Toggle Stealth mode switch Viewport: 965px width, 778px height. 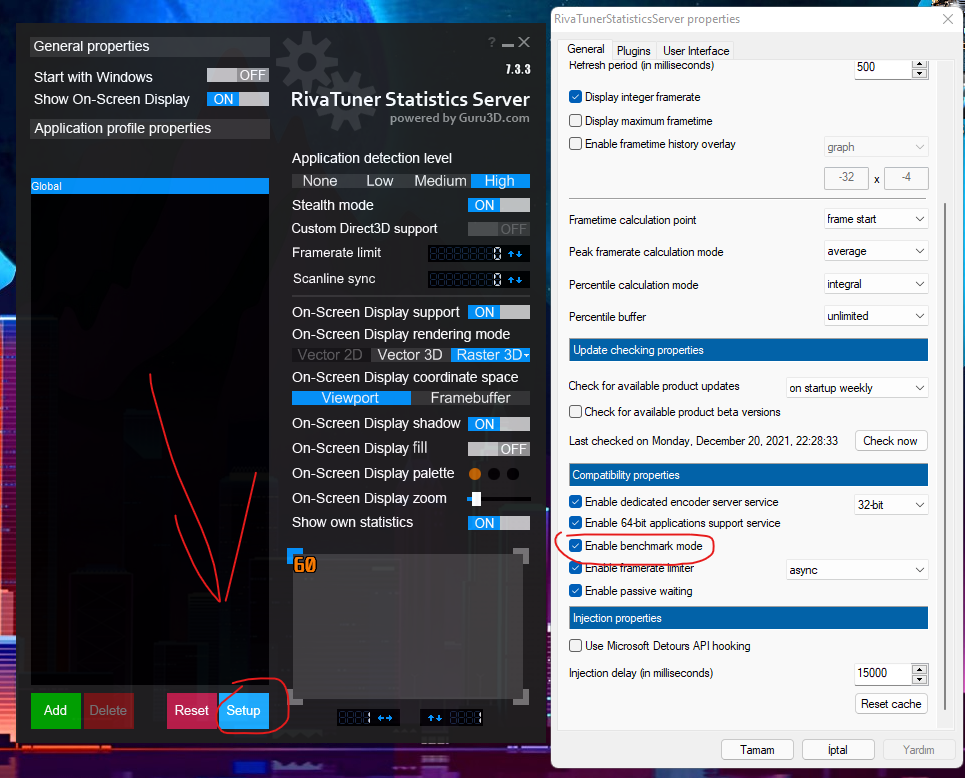[x=499, y=205]
